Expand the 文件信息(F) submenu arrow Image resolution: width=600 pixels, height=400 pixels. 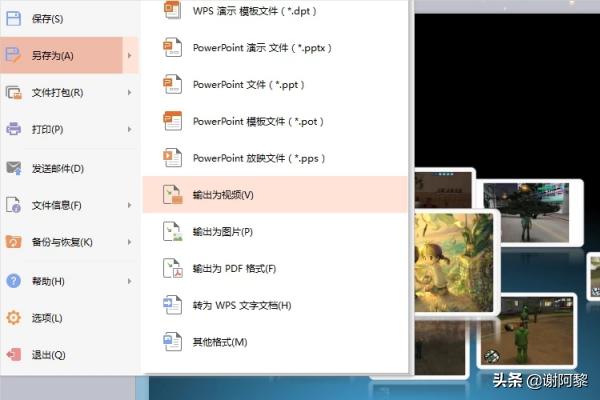click(130, 205)
